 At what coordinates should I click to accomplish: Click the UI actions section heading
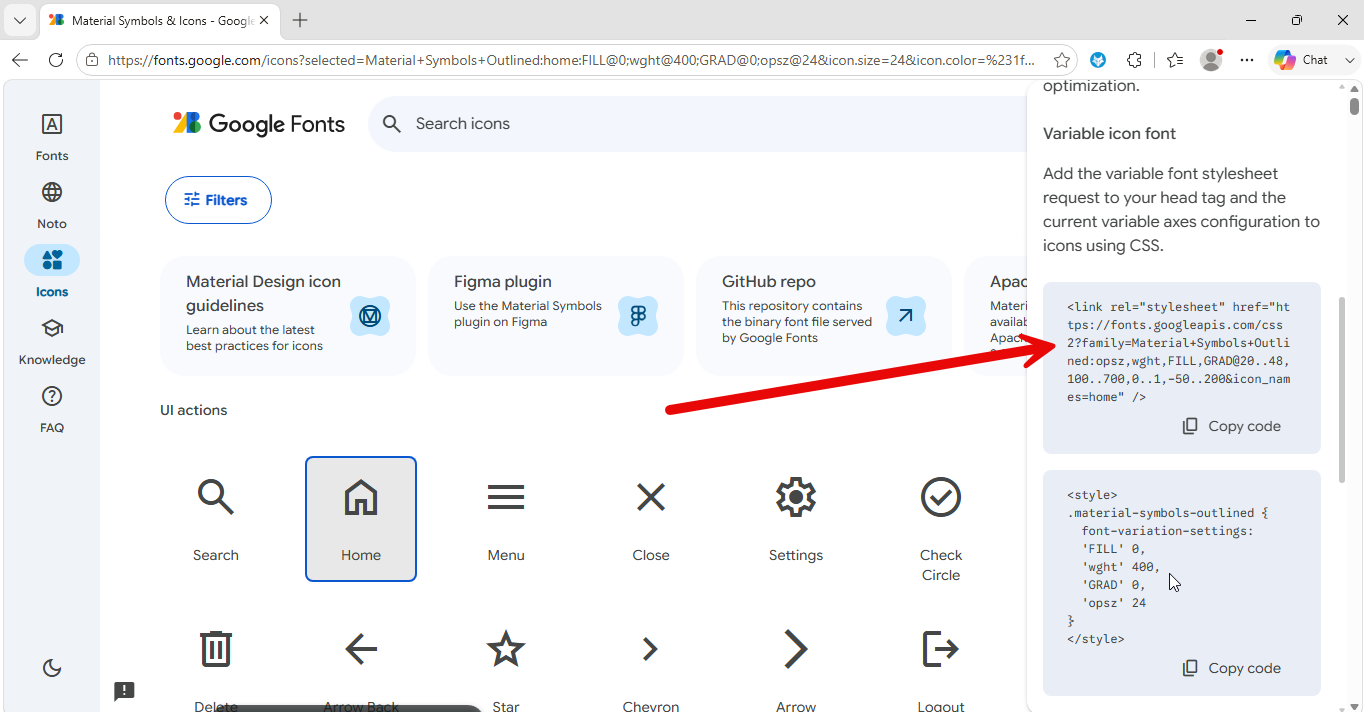[194, 410]
